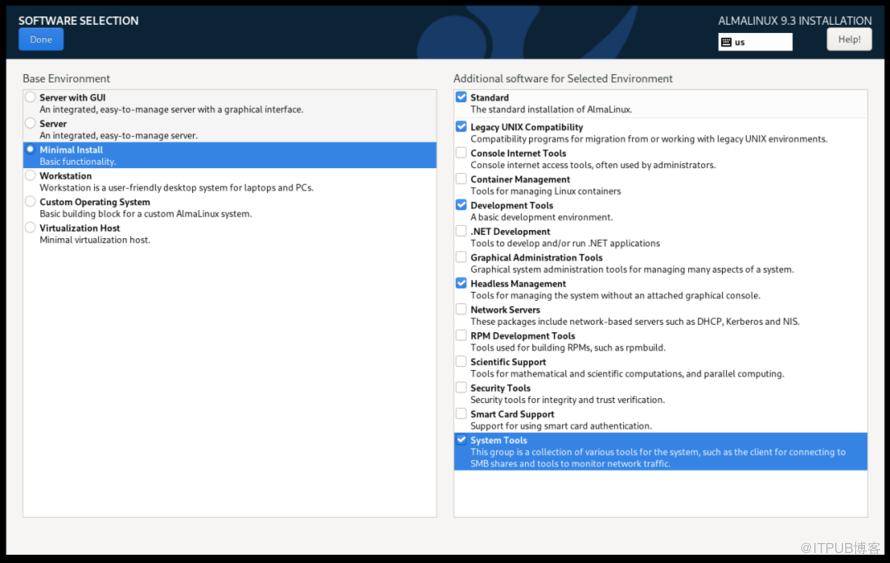Screen dimensions: 890x563
Task: Click 'Tools used for building RPMs' description
Action: coord(568,348)
